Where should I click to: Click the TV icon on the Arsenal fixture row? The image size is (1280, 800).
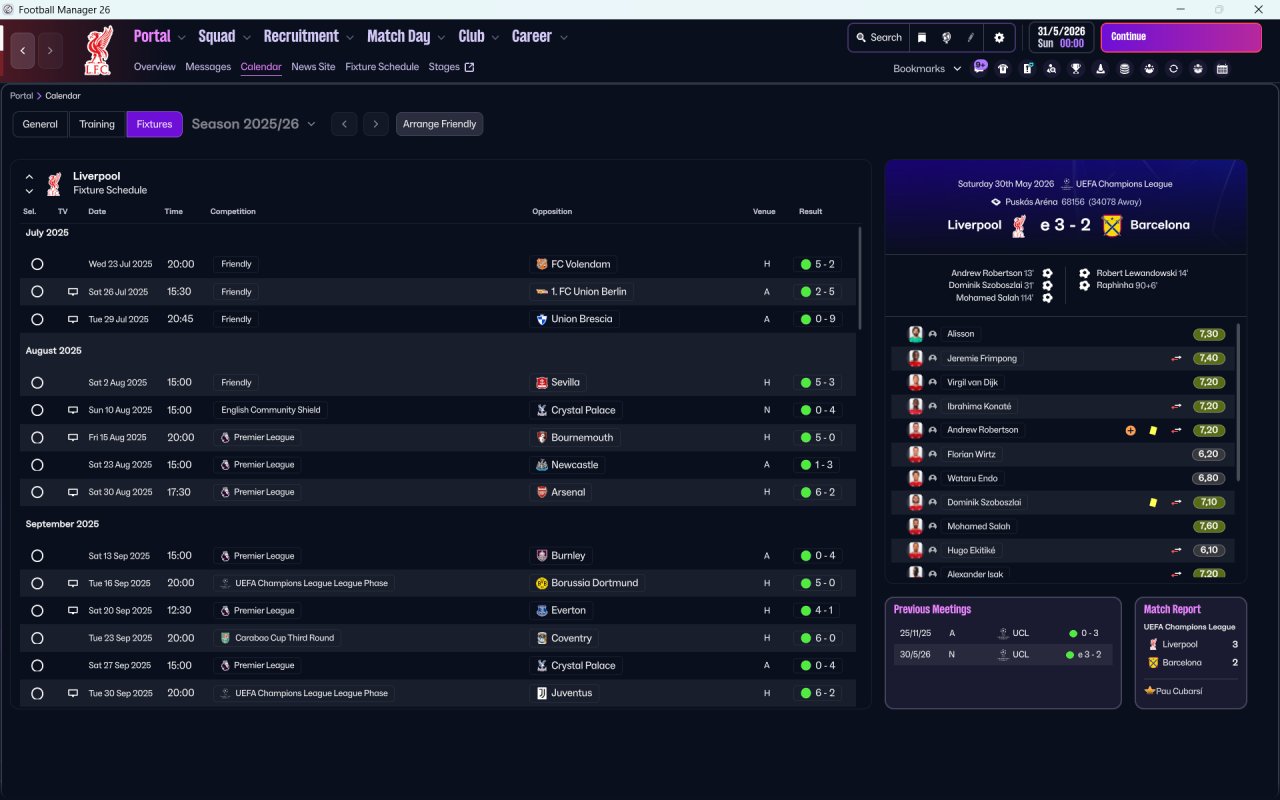[x=73, y=492]
